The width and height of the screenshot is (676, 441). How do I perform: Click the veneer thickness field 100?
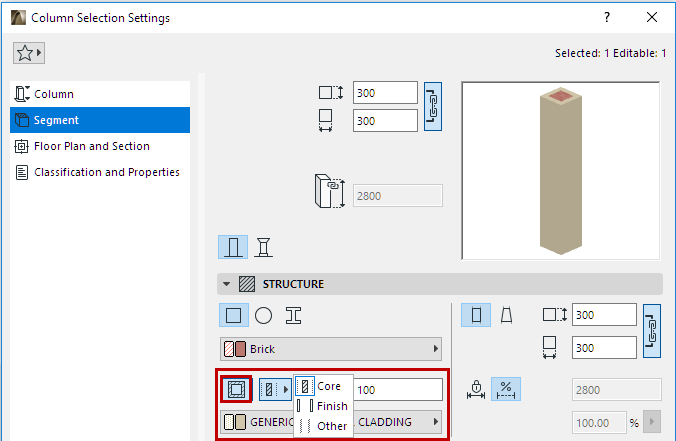click(x=398, y=390)
